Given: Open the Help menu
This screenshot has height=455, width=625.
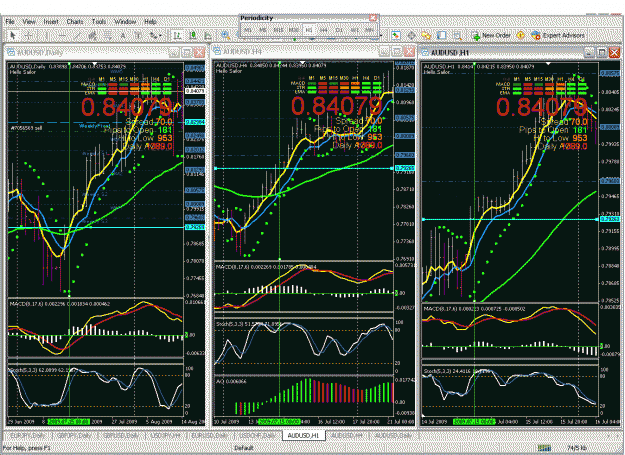Looking at the screenshot, I should click(150, 22).
